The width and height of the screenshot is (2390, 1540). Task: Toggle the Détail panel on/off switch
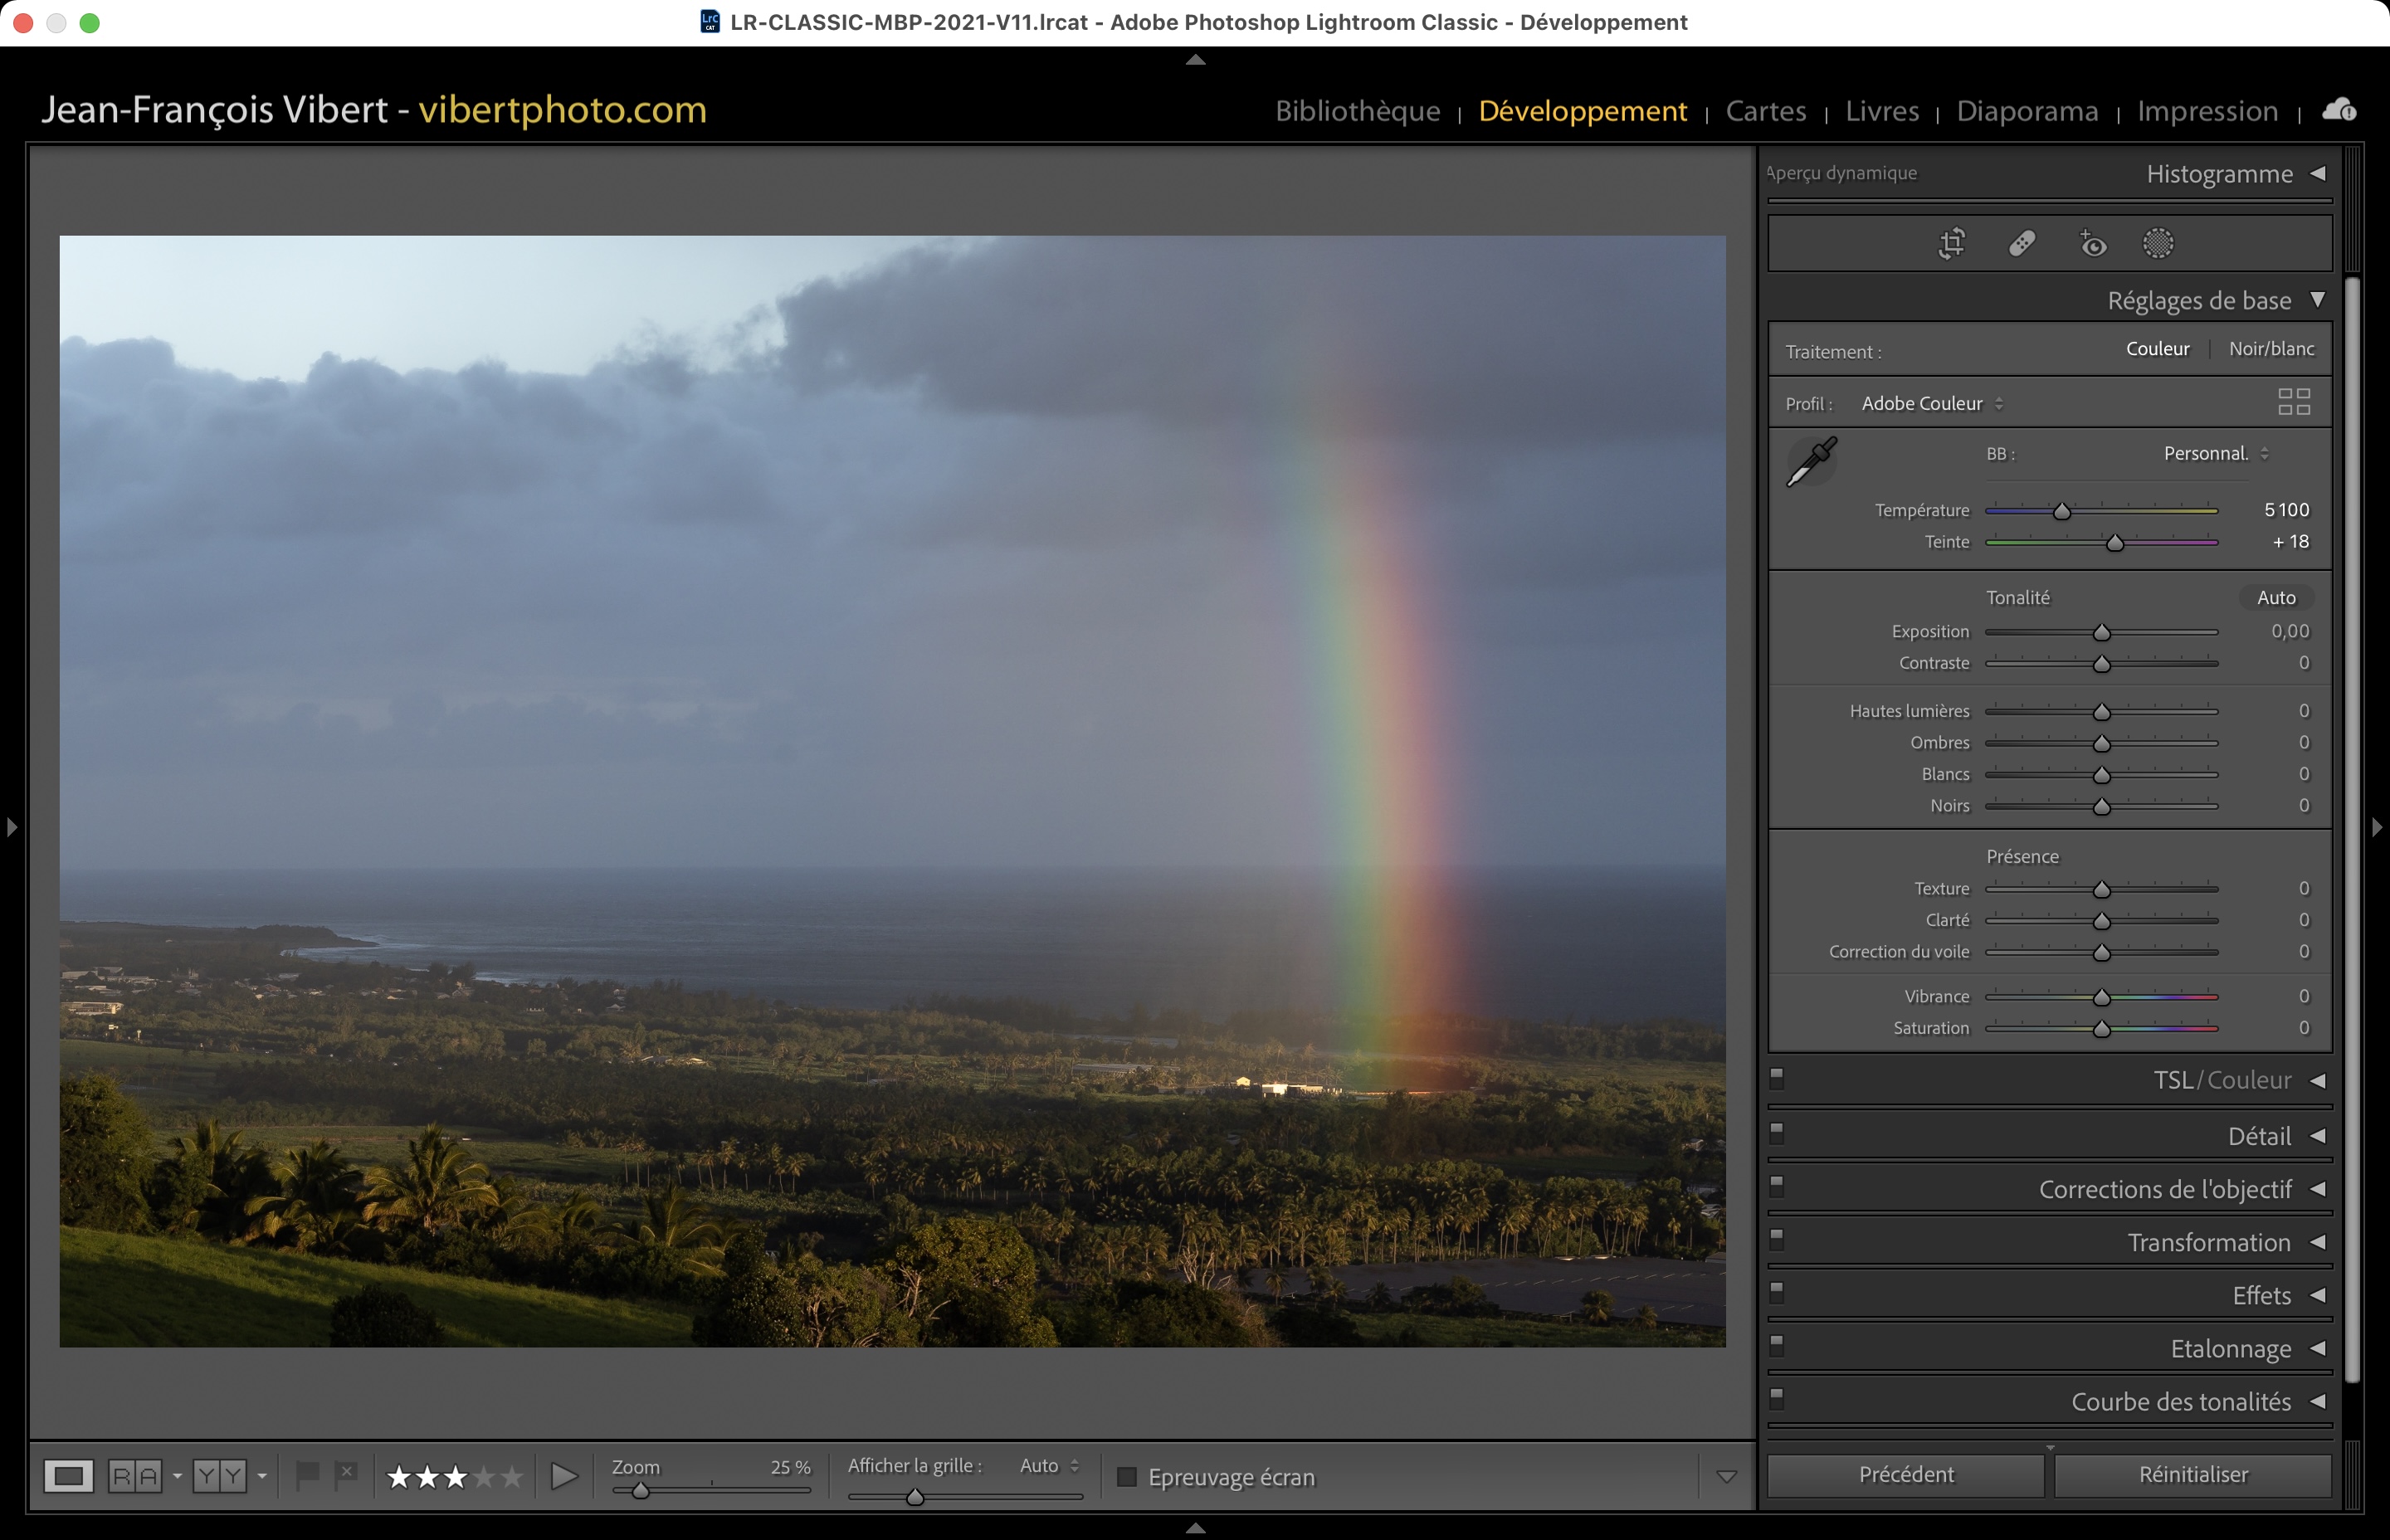pos(1777,1133)
